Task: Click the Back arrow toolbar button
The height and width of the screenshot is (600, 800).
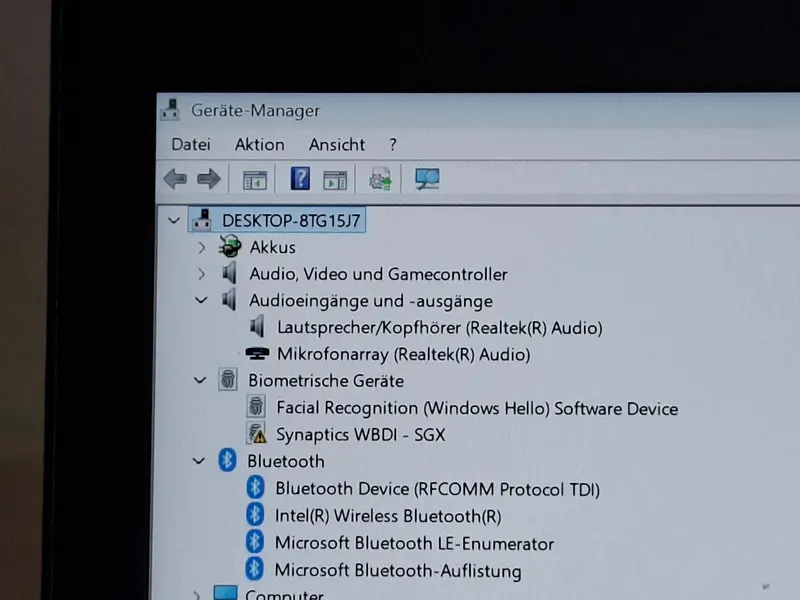Action: (175, 179)
